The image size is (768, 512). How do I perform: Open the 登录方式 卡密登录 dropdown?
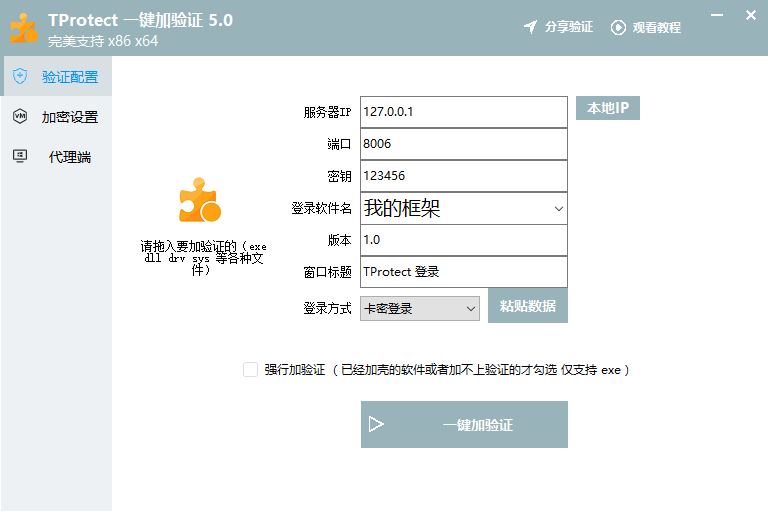click(420, 309)
